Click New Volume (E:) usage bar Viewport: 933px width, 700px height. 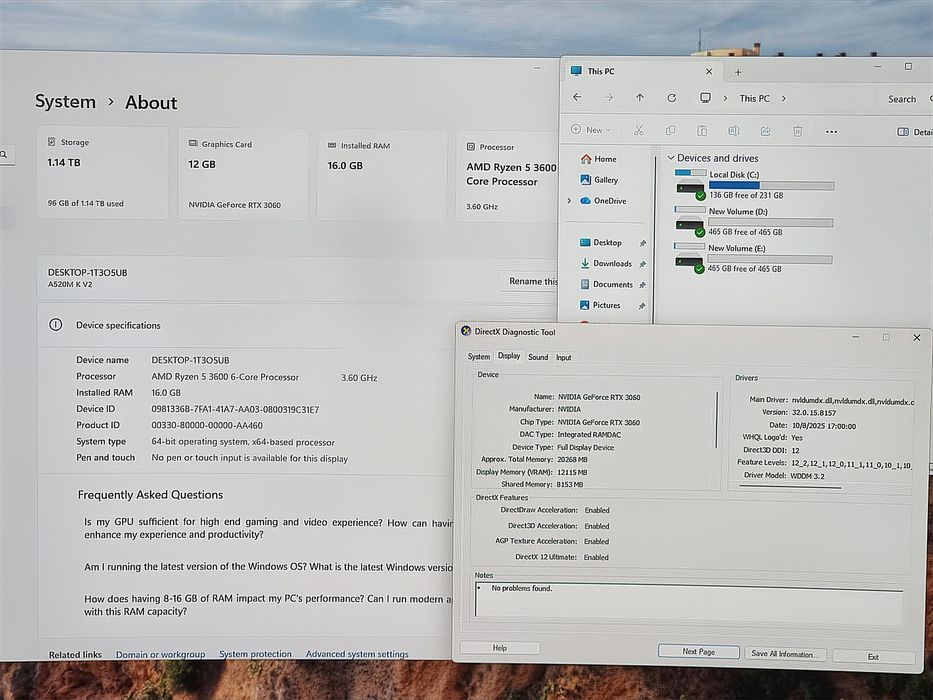[770, 260]
